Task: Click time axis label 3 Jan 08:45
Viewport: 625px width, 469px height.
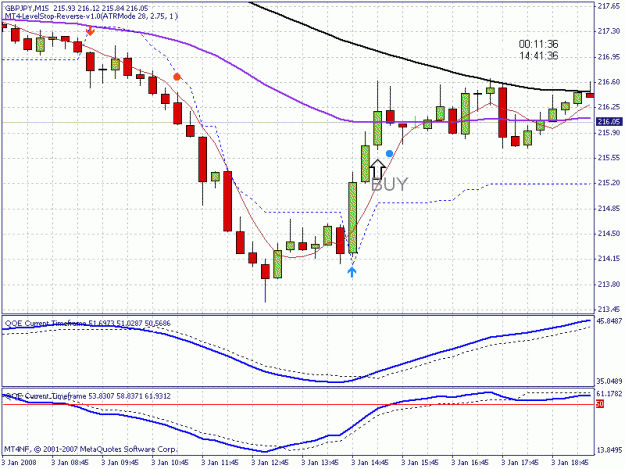Action: click(x=70, y=462)
